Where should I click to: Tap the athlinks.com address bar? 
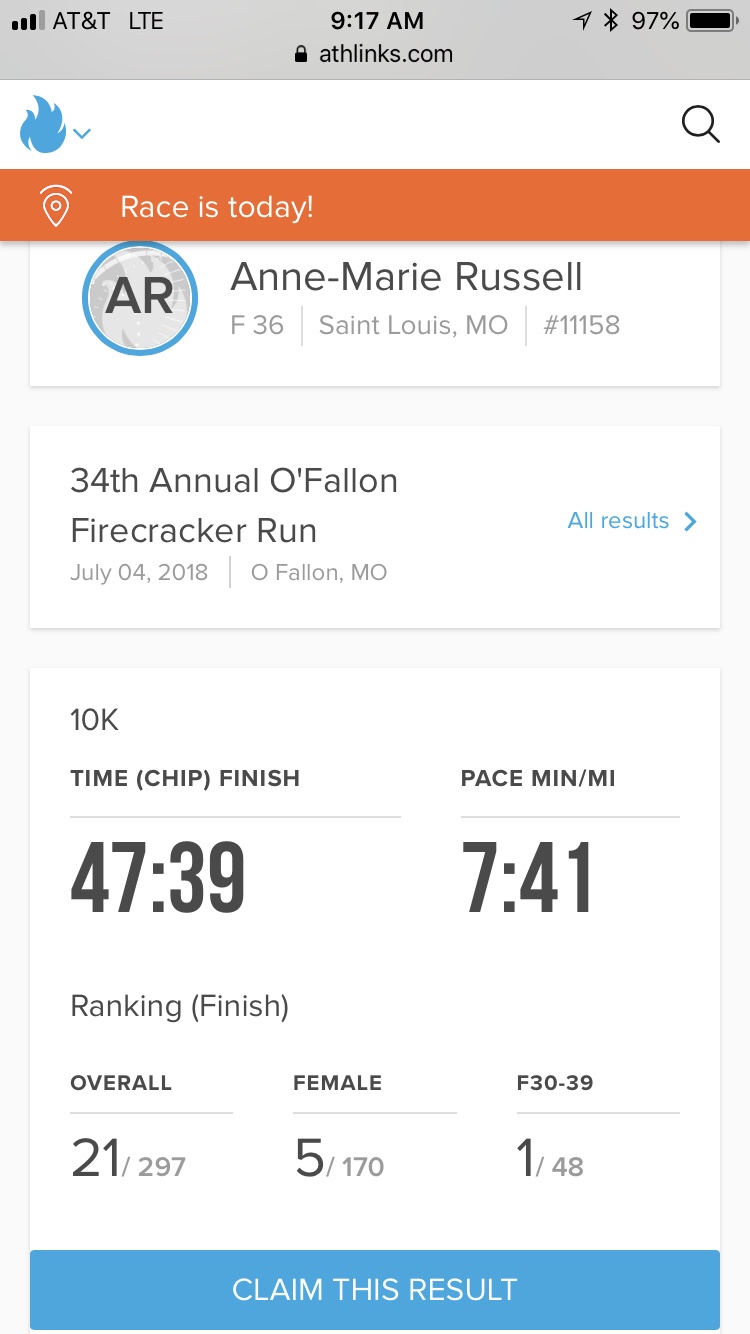click(385, 55)
